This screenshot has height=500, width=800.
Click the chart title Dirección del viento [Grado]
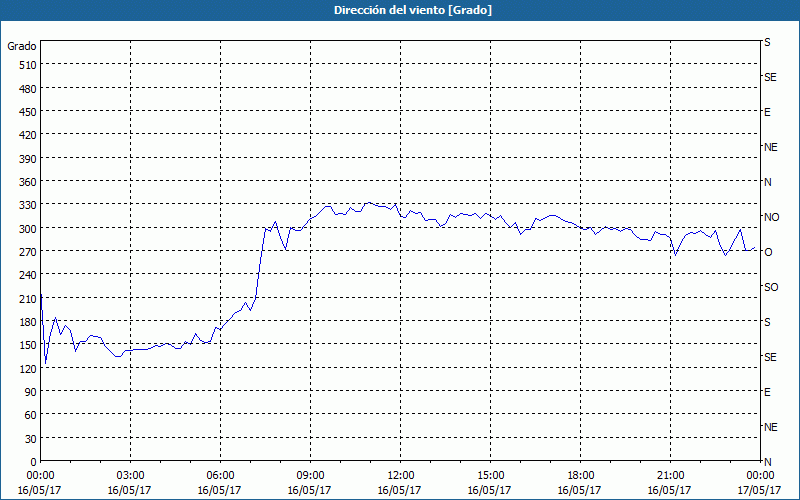click(413, 10)
